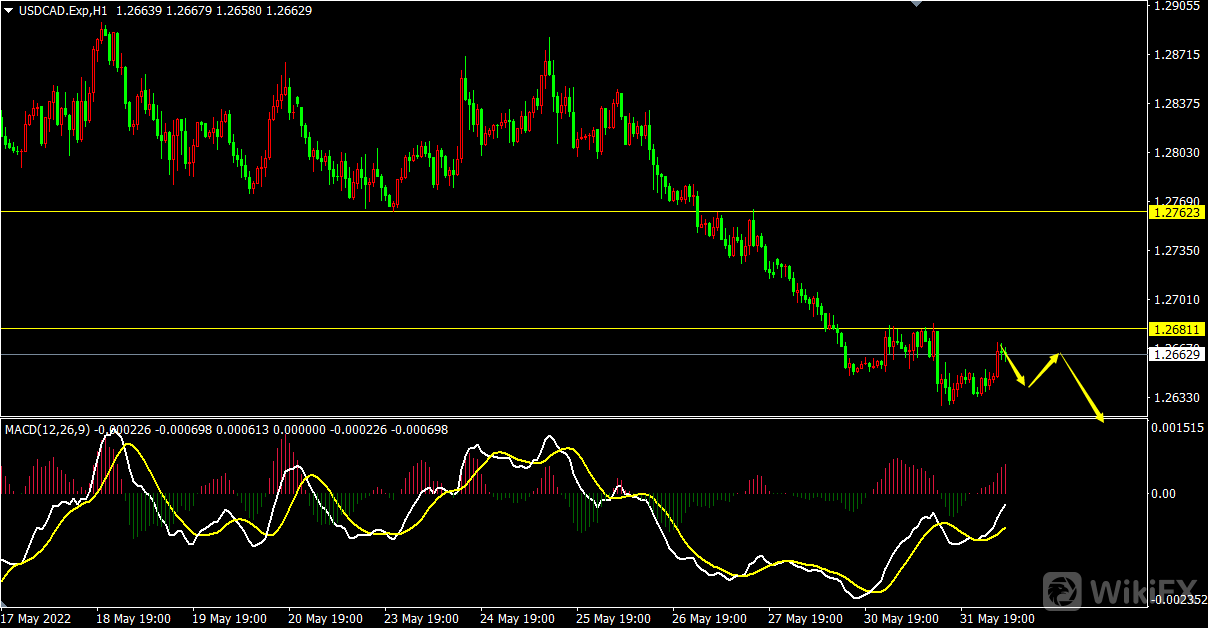This screenshot has width=1208, height=628.
Task: Click the 23 May 19:00 time label
Action: coord(422,619)
